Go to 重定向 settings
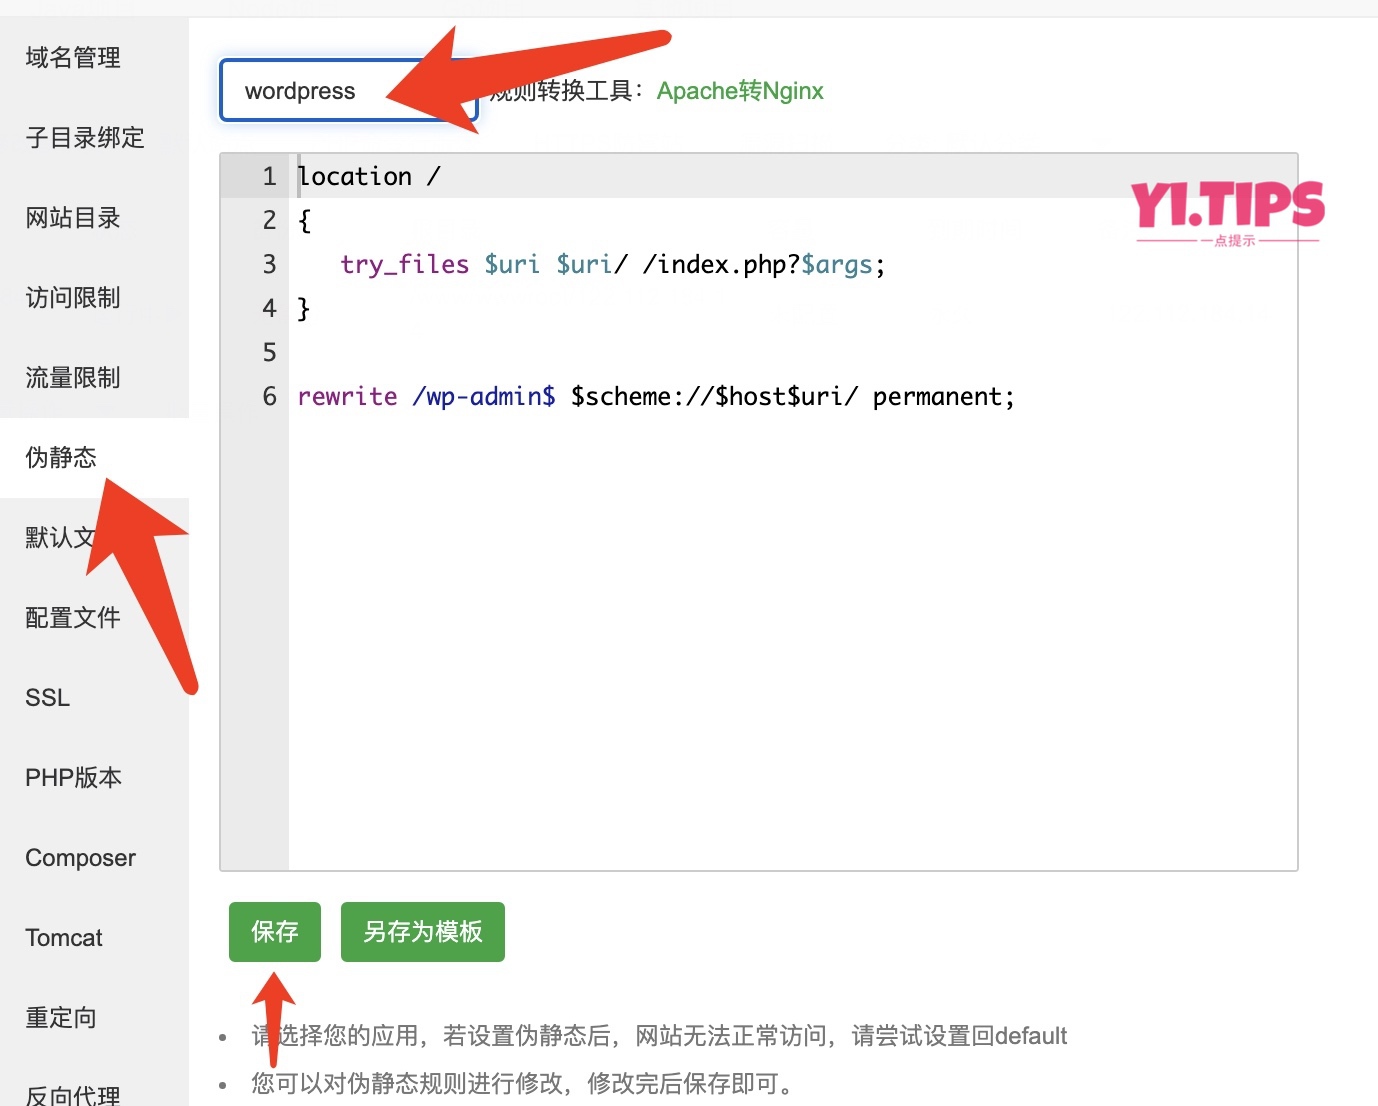1378x1106 pixels. pos(60,1017)
